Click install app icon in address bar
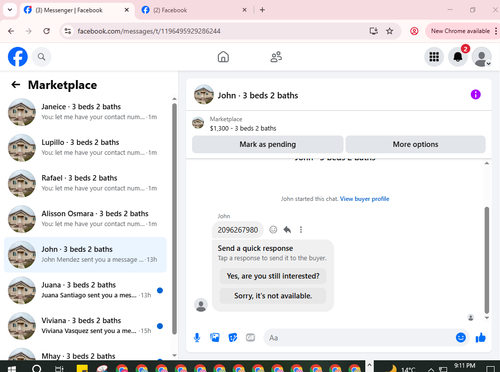Viewport: 500px width, 372px height. pos(374,31)
